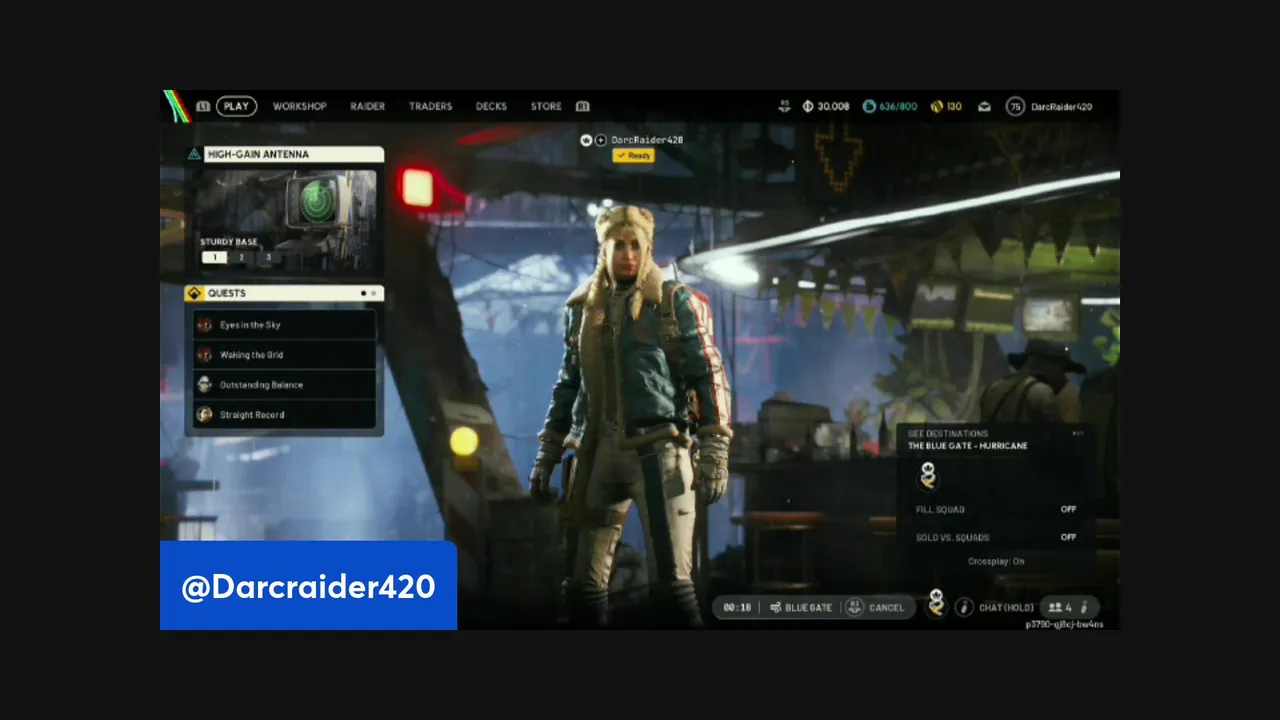The height and width of the screenshot is (720, 1280).
Task: Click the yellow diamond Quests icon
Action: [194, 293]
